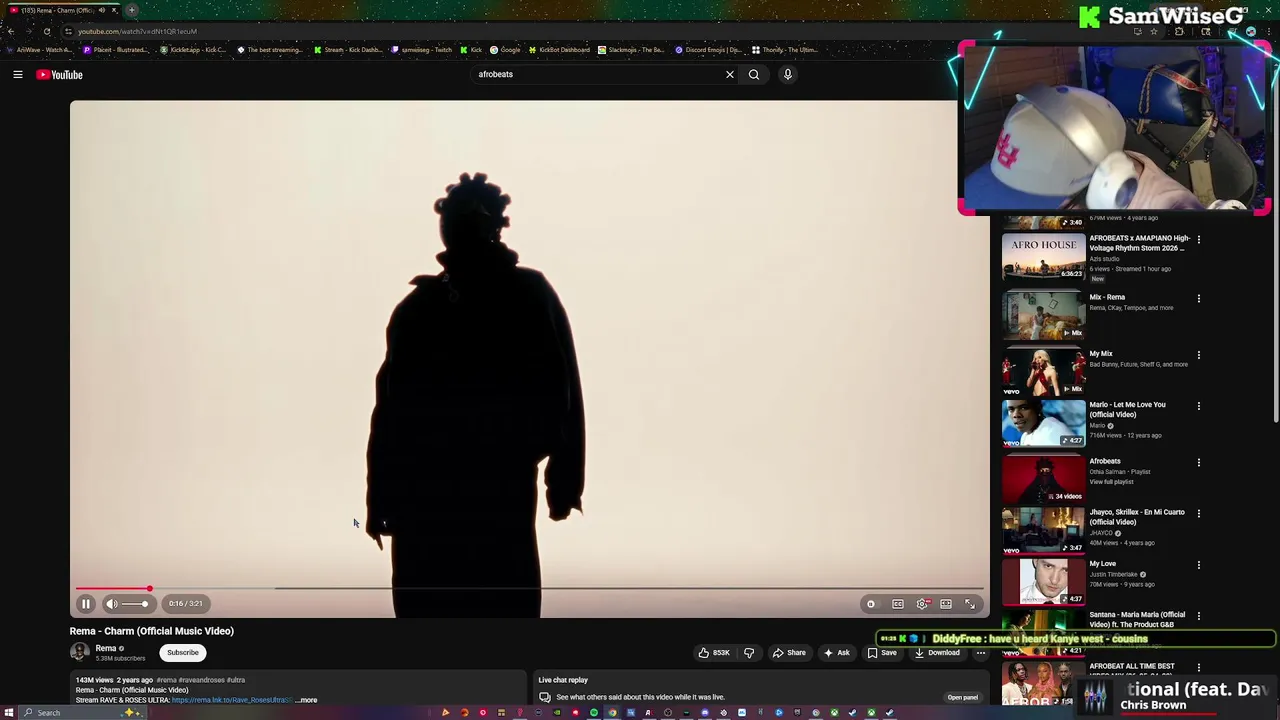Open Spotify from the taskbar
The image size is (1280, 720).
(x=594, y=713)
